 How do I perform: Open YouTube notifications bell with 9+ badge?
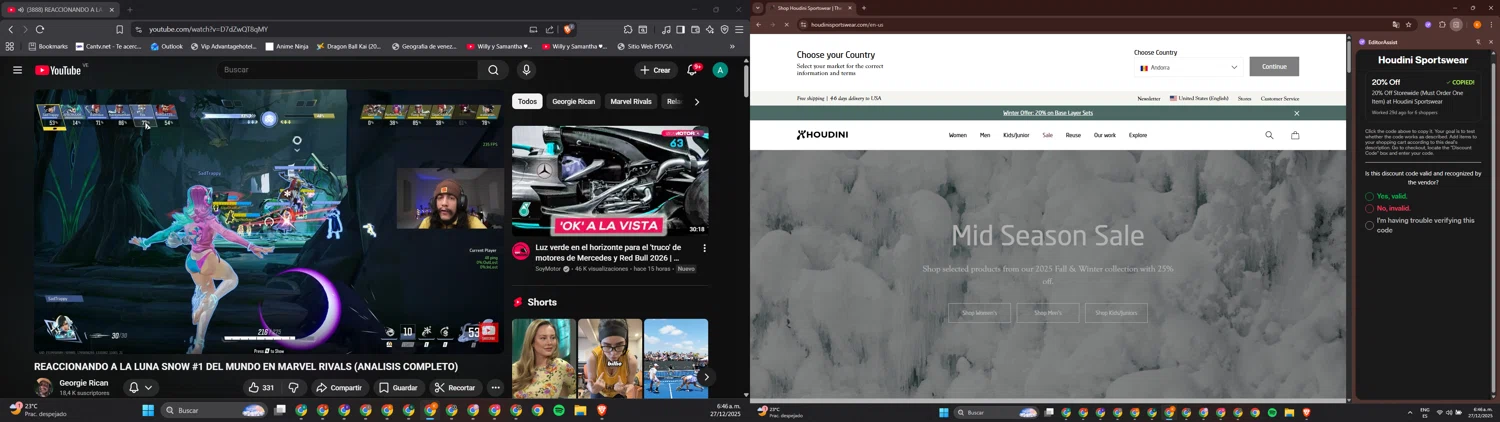[692, 70]
